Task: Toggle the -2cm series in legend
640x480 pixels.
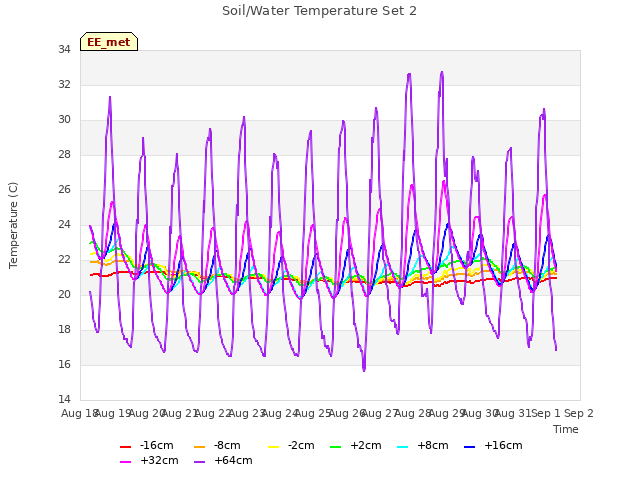Action: pyautogui.click(x=291, y=445)
